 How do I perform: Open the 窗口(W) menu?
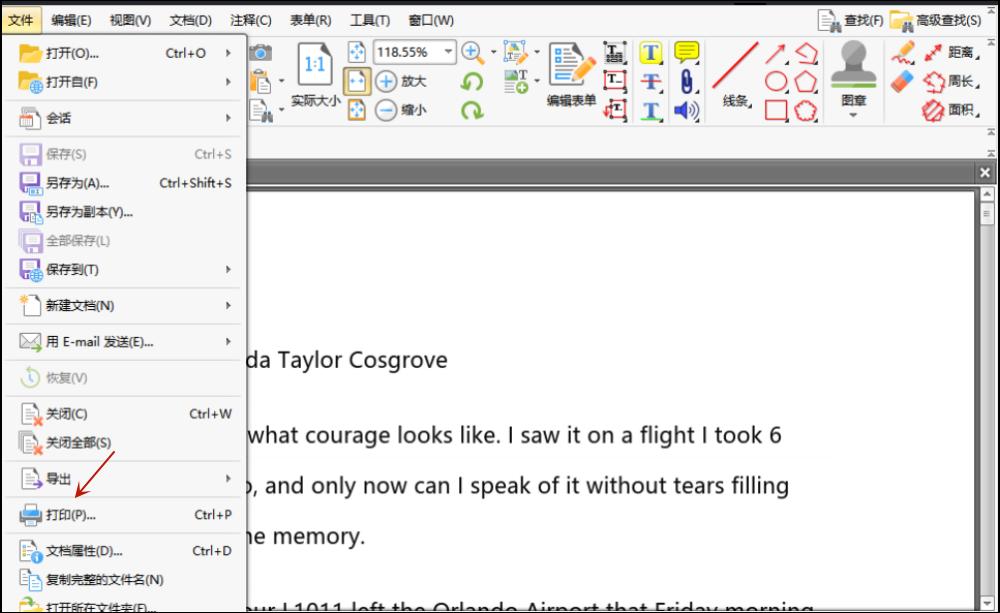pyautogui.click(x=431, y=20)
